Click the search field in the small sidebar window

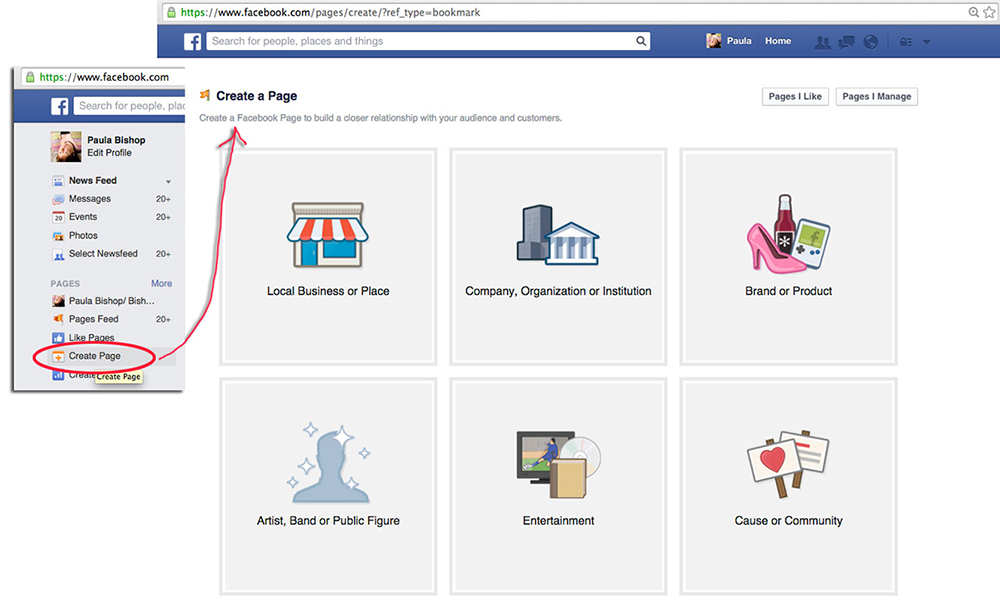pyautogui.click(x=129, y=106)
